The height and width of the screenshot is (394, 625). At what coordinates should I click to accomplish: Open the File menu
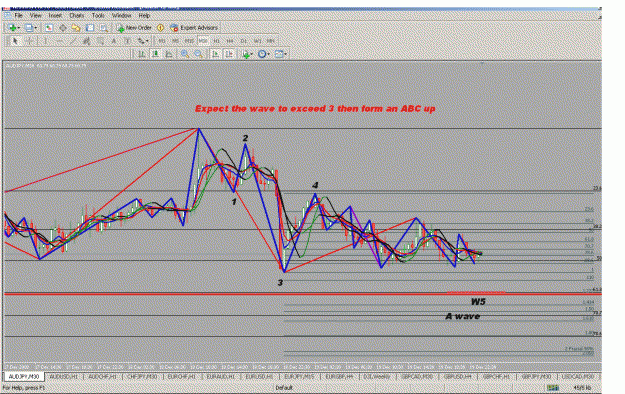(x=18, y=16)
